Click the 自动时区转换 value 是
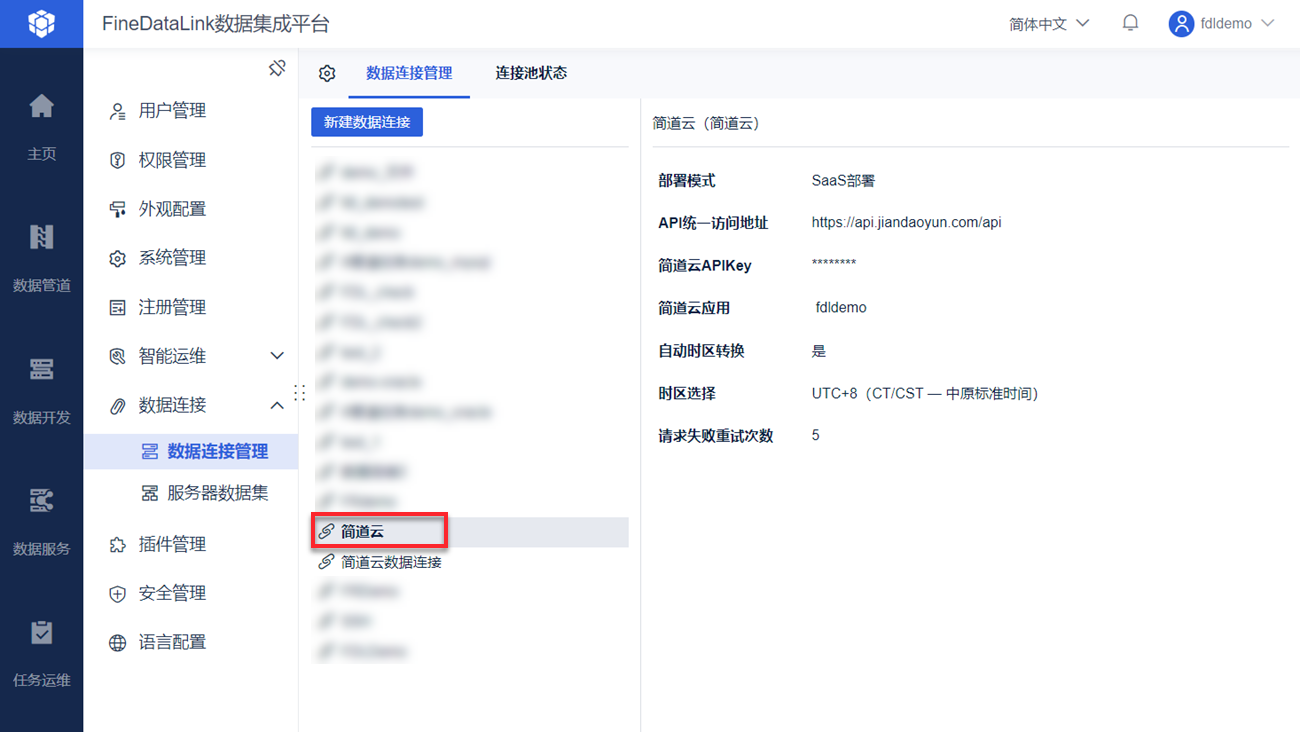This screenshot has width=1300, height=732. click(x=819, y=351)
